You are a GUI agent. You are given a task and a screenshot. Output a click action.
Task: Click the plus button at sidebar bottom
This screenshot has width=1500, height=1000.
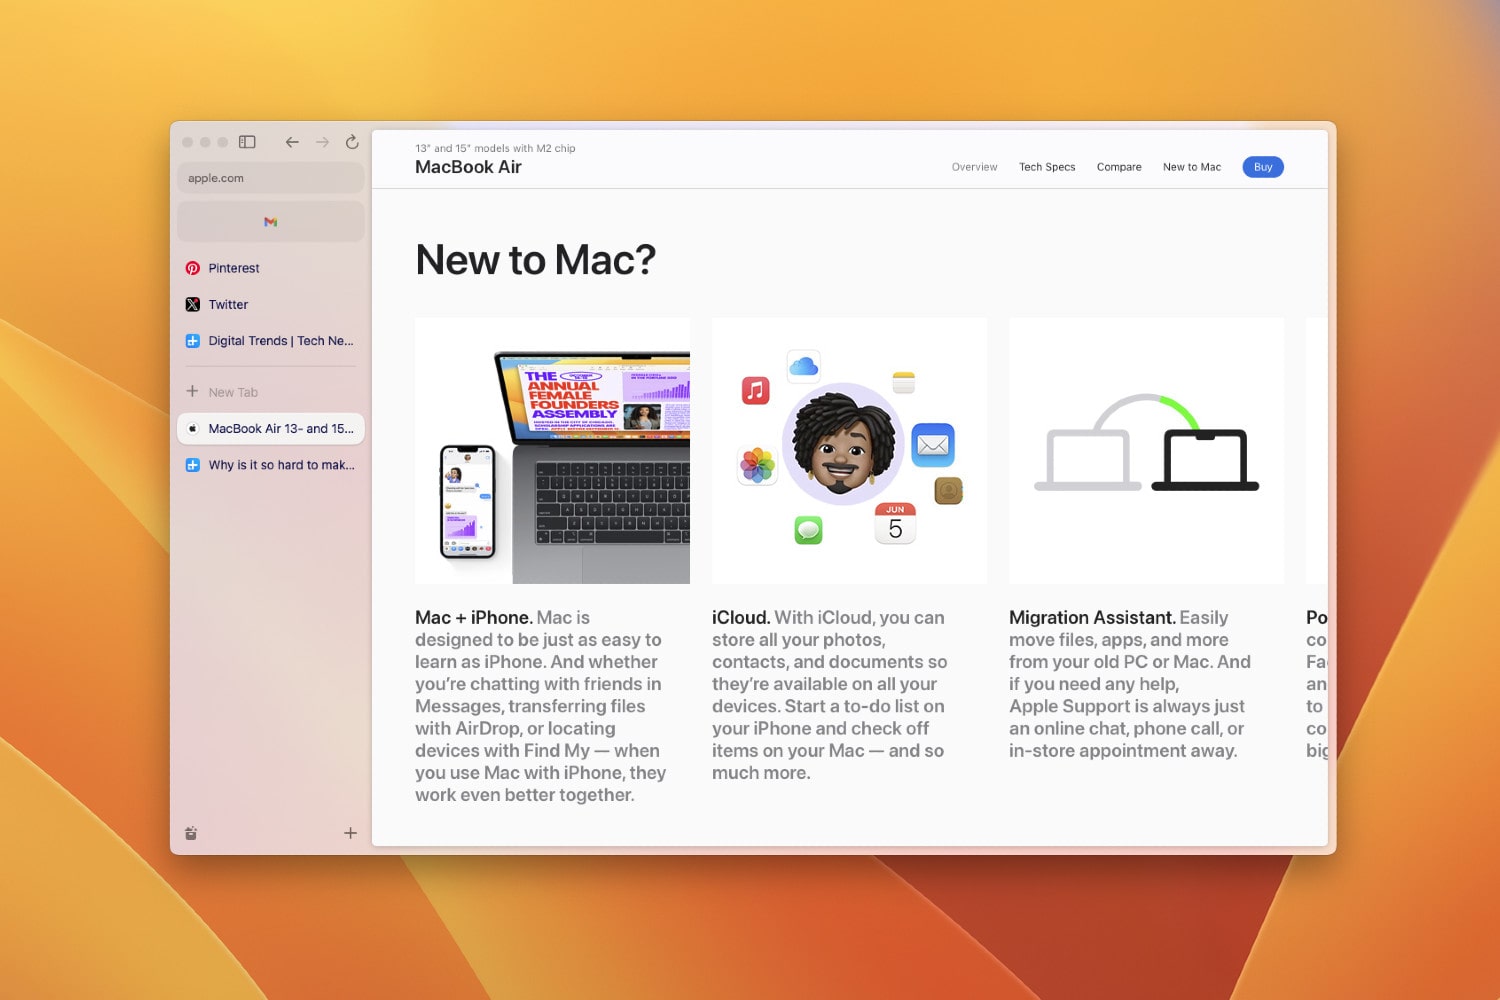pyautogui.click(x=350, y=833)
